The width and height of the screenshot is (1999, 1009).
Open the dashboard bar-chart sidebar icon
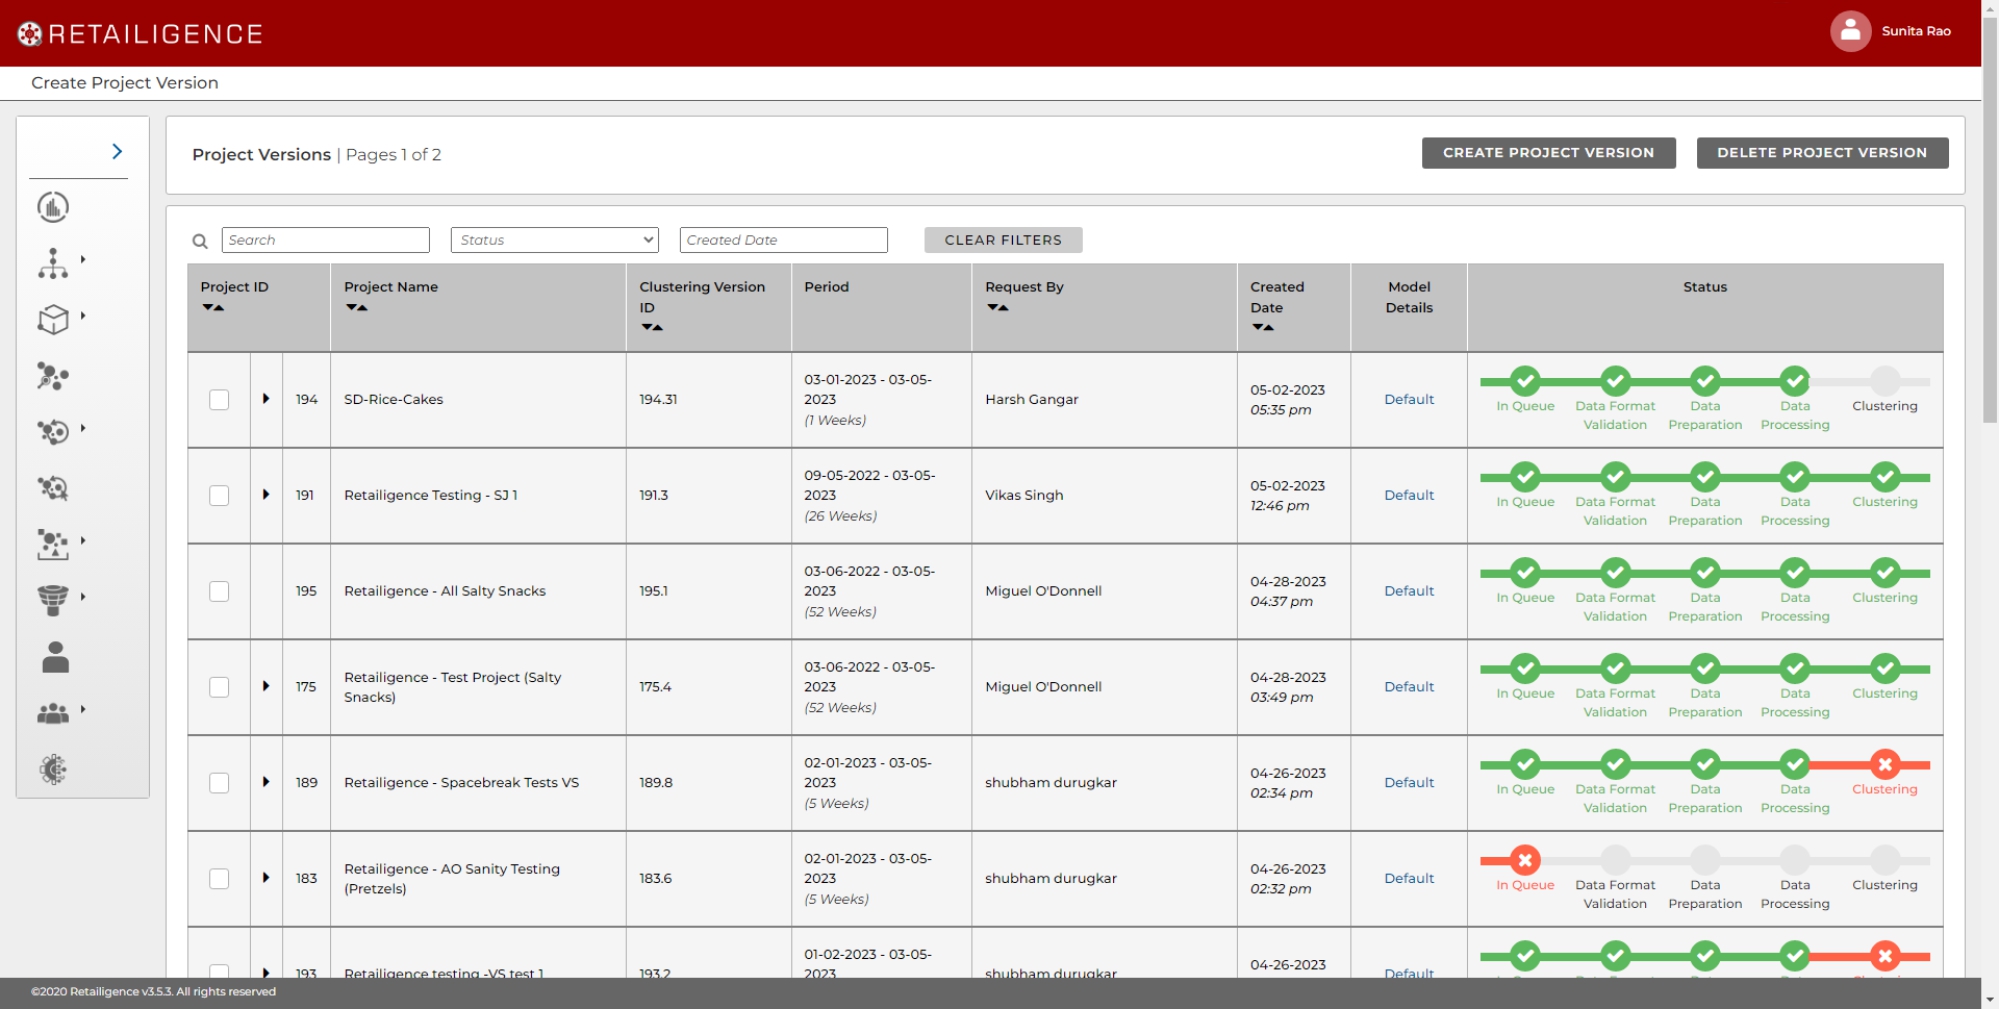point(53,207)
